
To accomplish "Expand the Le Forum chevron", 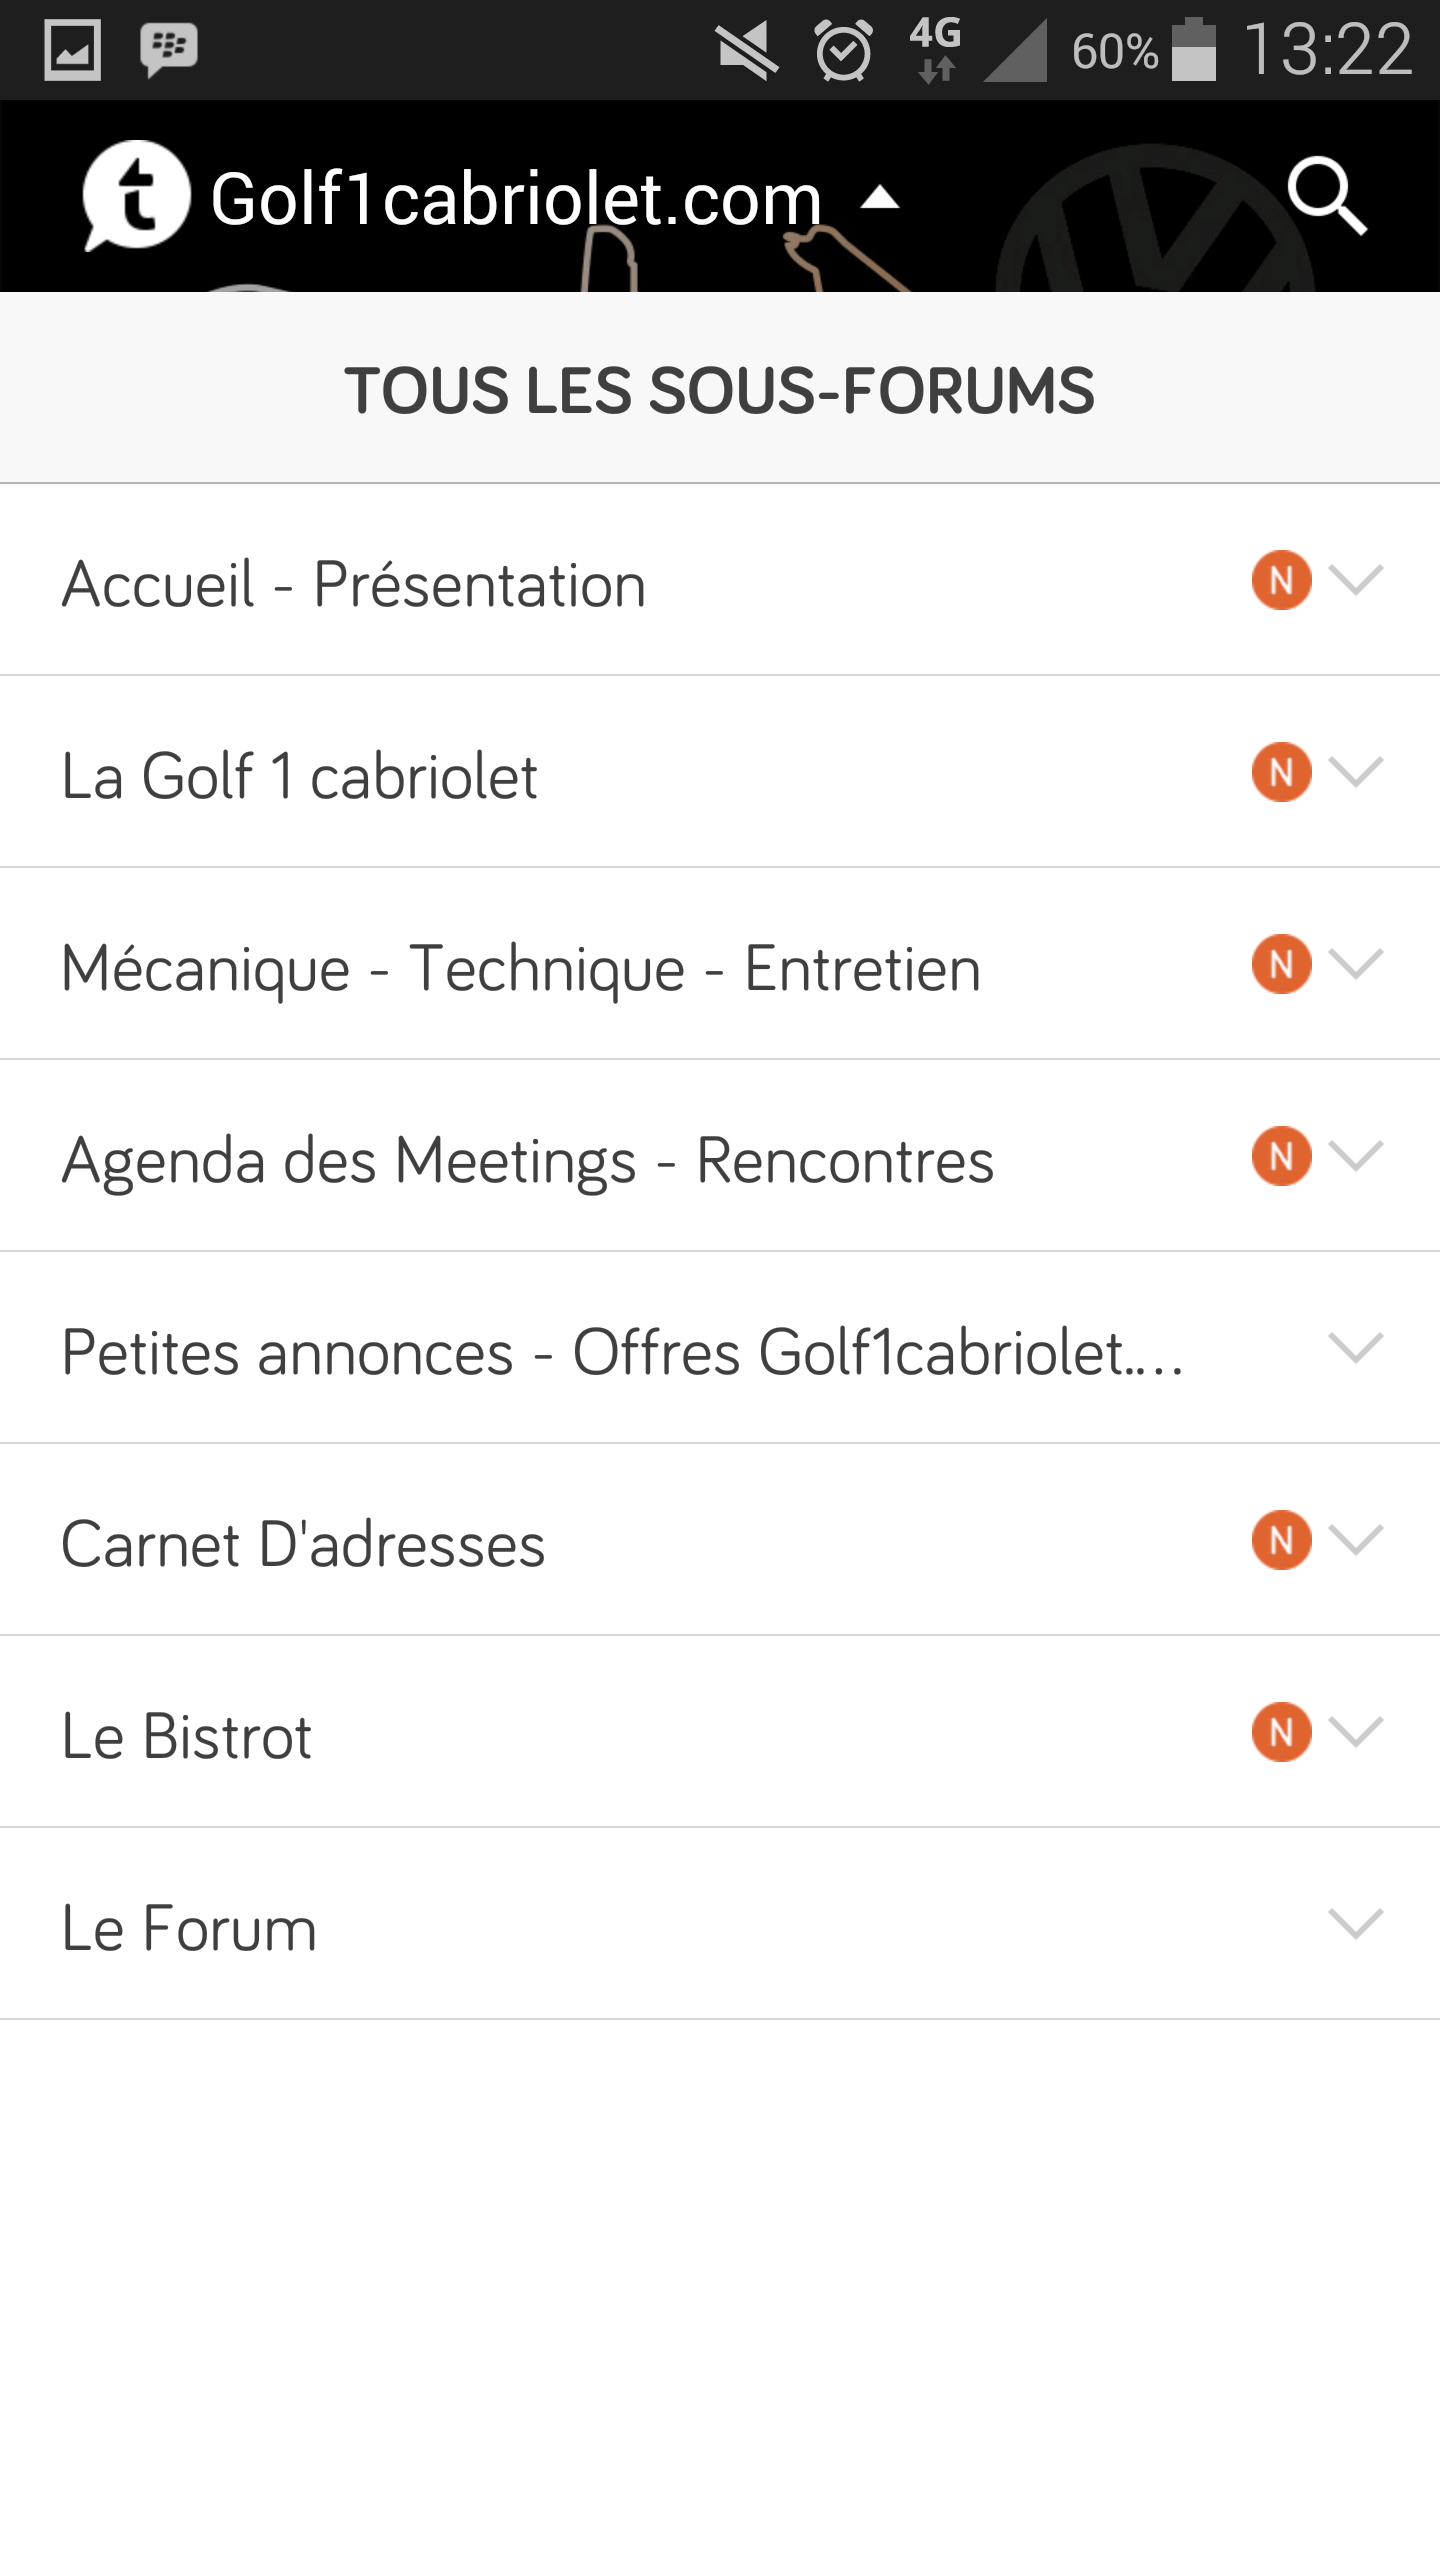I will point(1355,1924).
